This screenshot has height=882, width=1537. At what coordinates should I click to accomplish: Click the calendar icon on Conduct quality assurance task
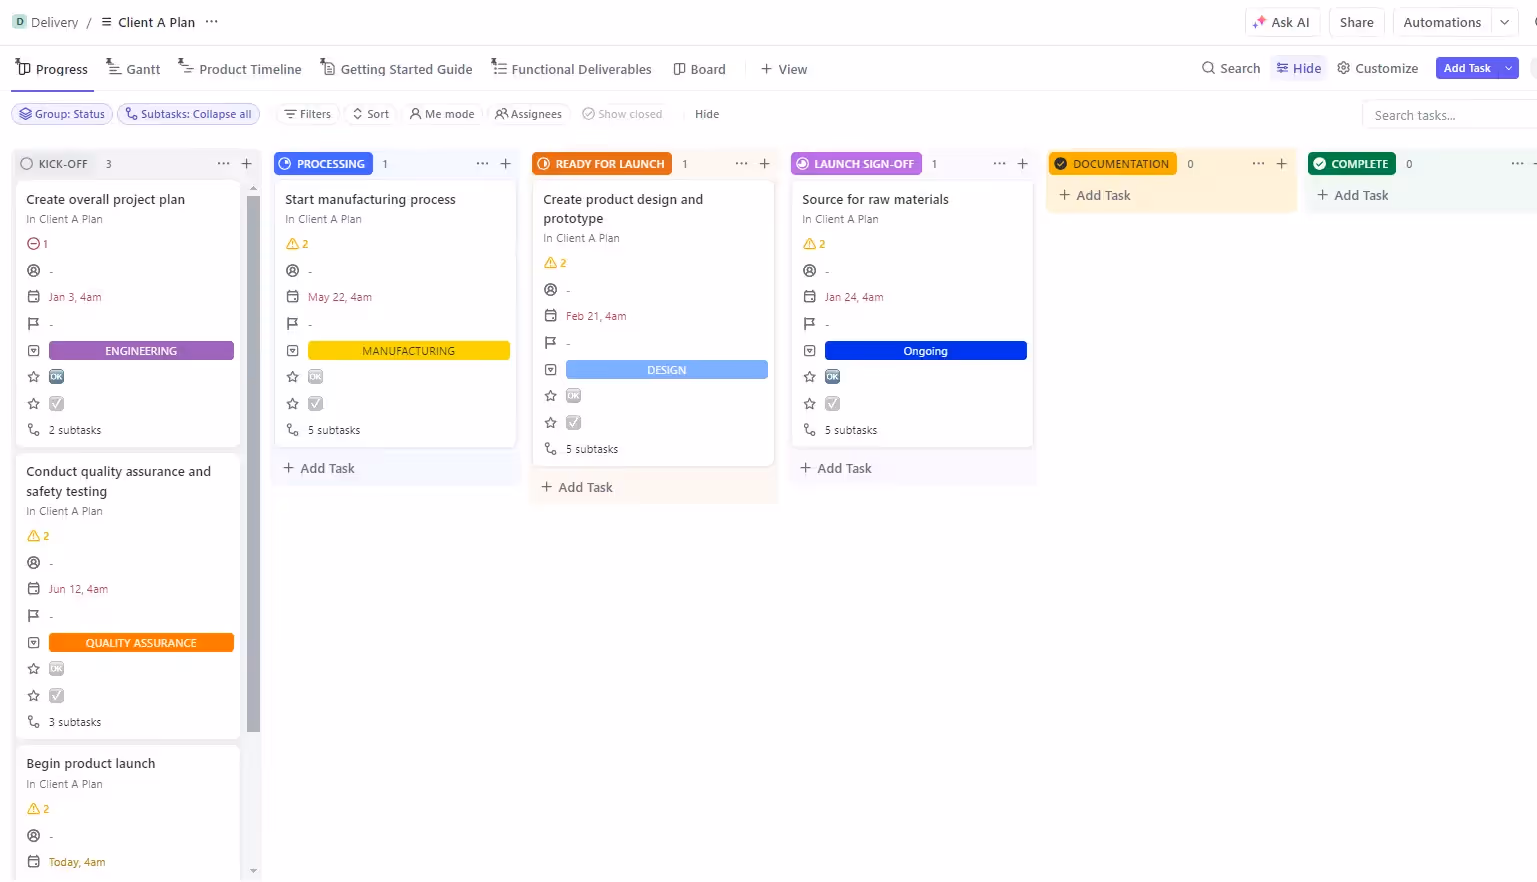pyautogui.click(x=33, y=588)
